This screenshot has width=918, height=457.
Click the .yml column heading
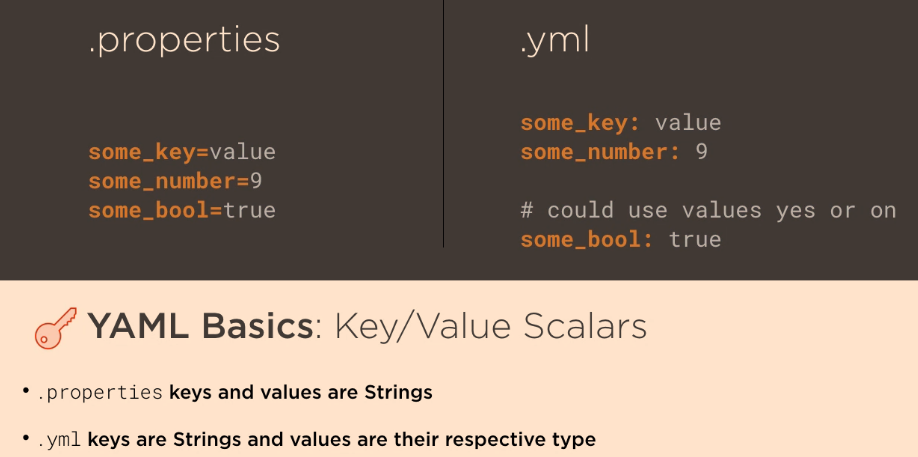pos(555,40)
